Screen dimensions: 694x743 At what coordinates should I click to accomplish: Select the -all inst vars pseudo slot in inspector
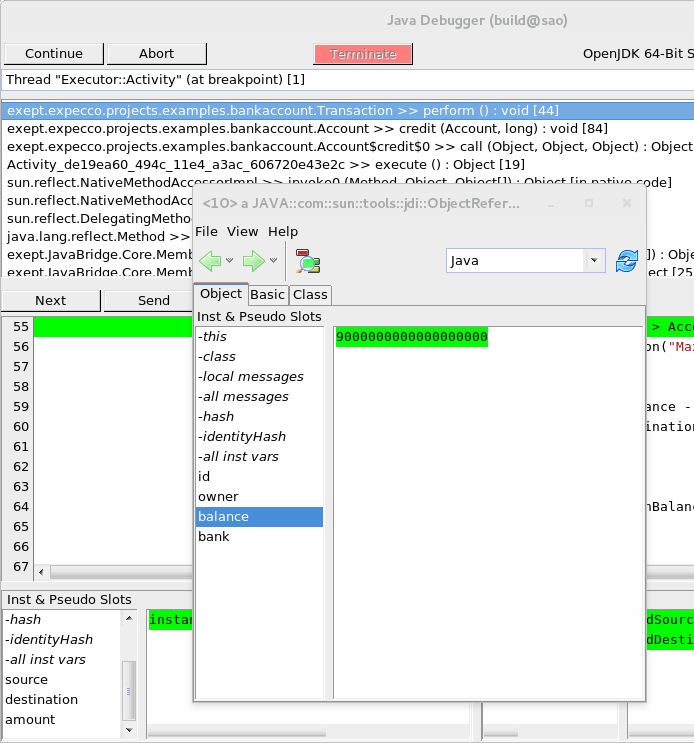click(x=238, y=457)
